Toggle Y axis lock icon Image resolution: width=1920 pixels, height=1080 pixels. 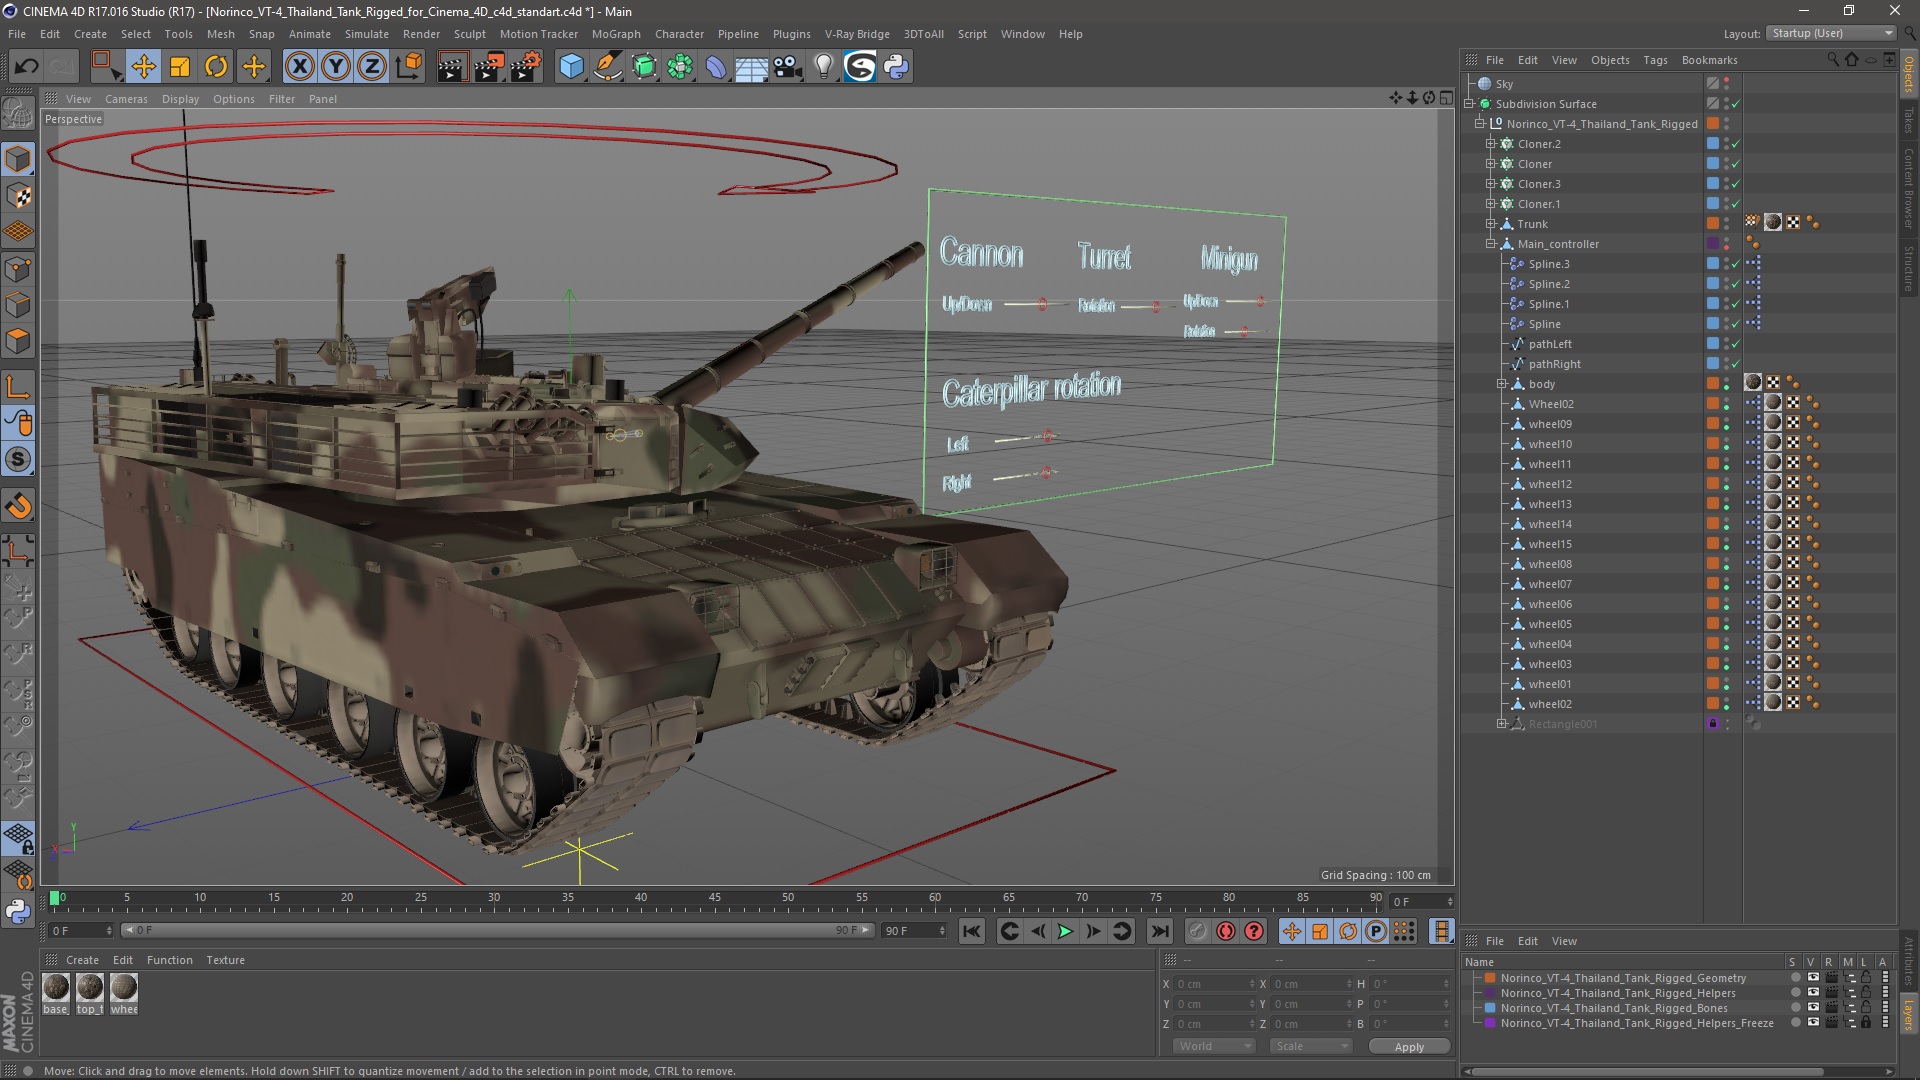point(336,67)
